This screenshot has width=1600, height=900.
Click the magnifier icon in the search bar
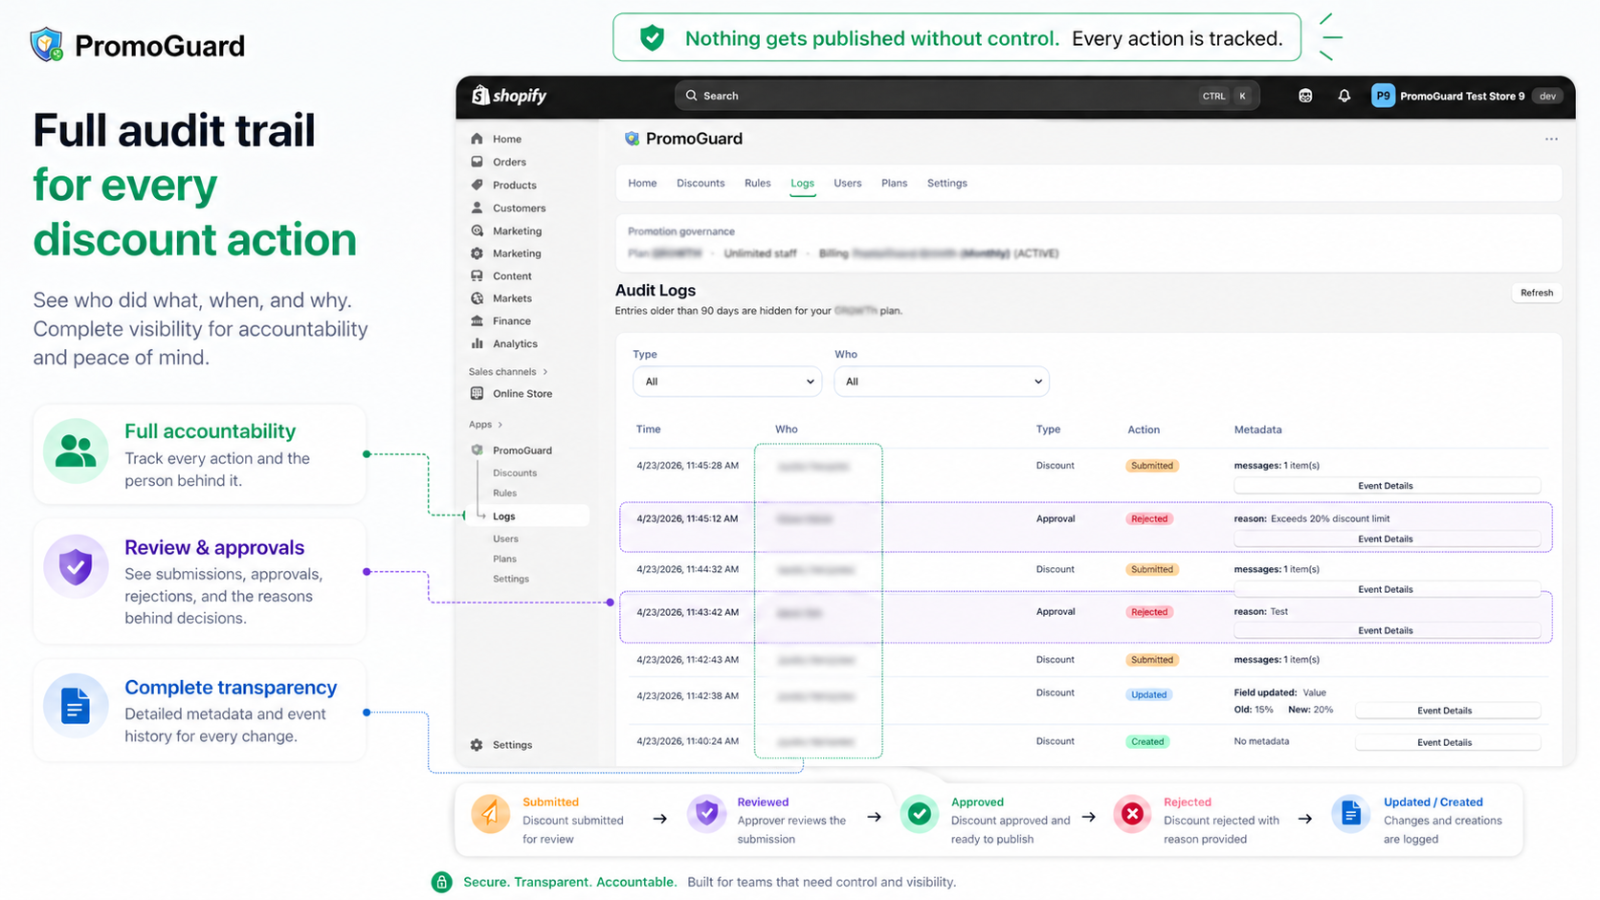[x=691, y=96]
